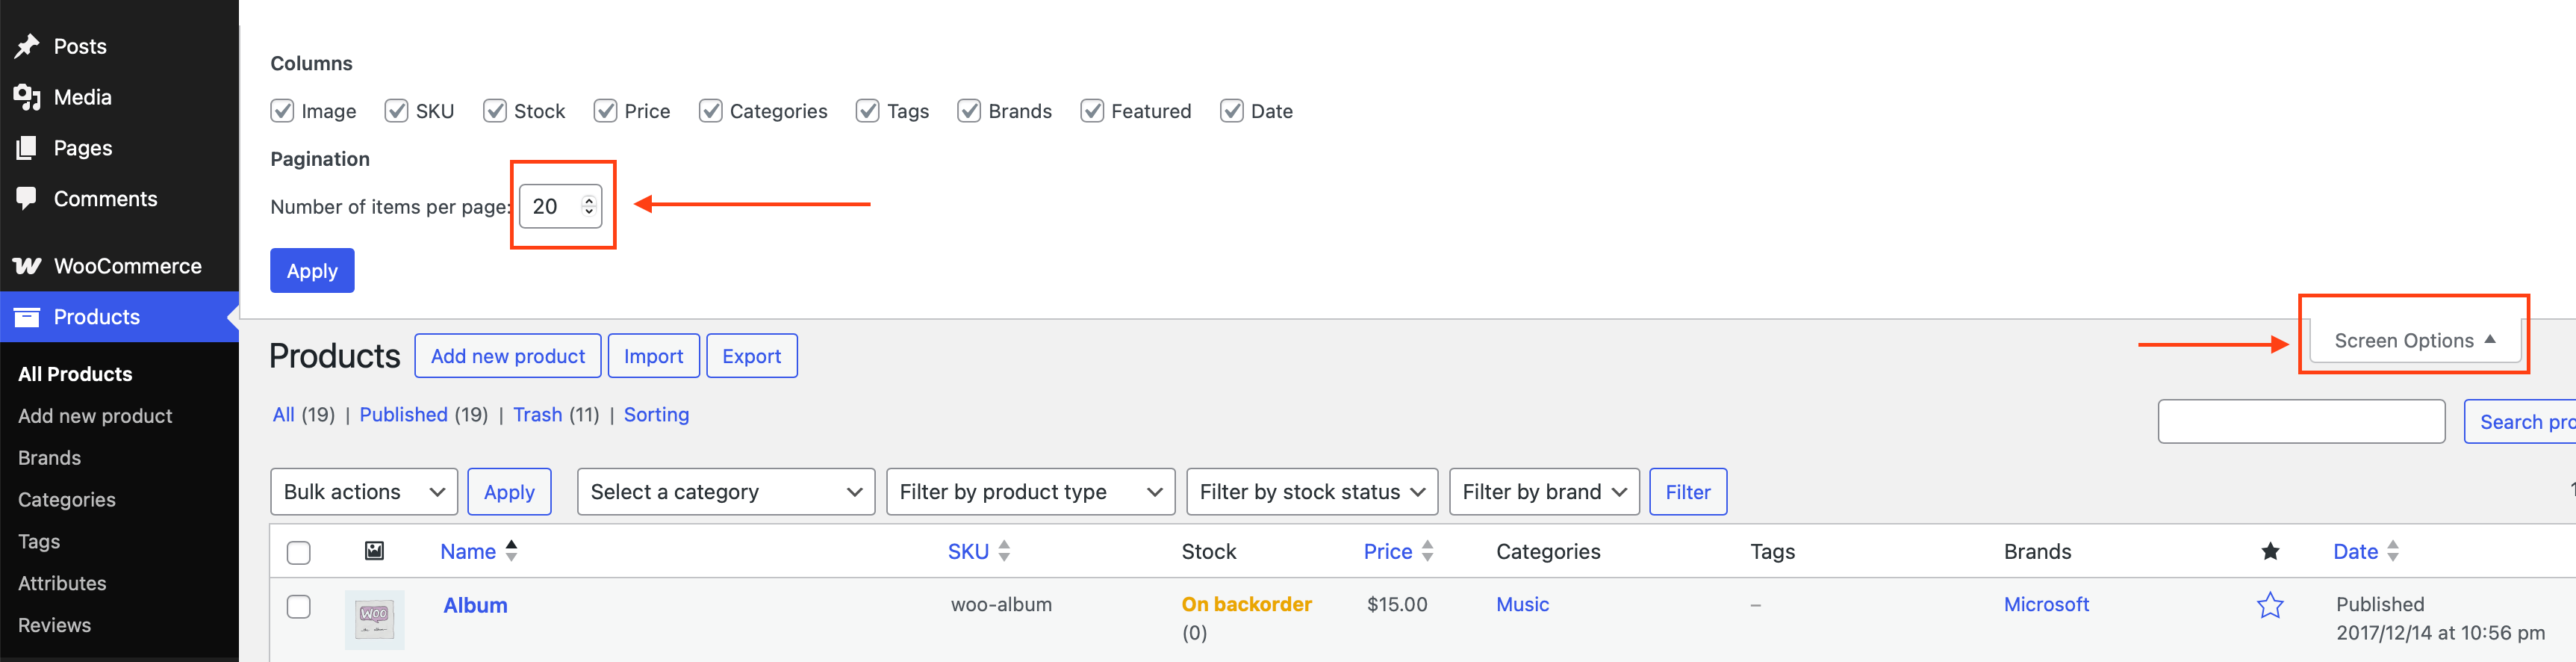Click the WooCommerce logo icon

(27, 266)
